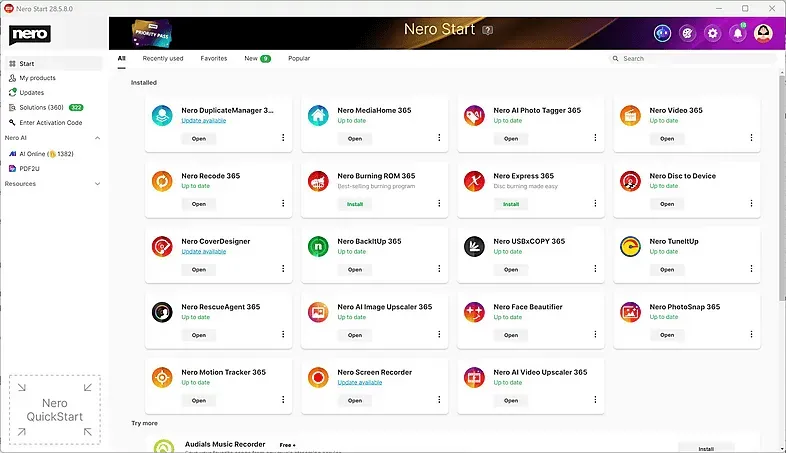Click the Nero USBxCOPY 365 icon
Image resolution: width=786 pixels, height=453 pixels.
[474, 247]
